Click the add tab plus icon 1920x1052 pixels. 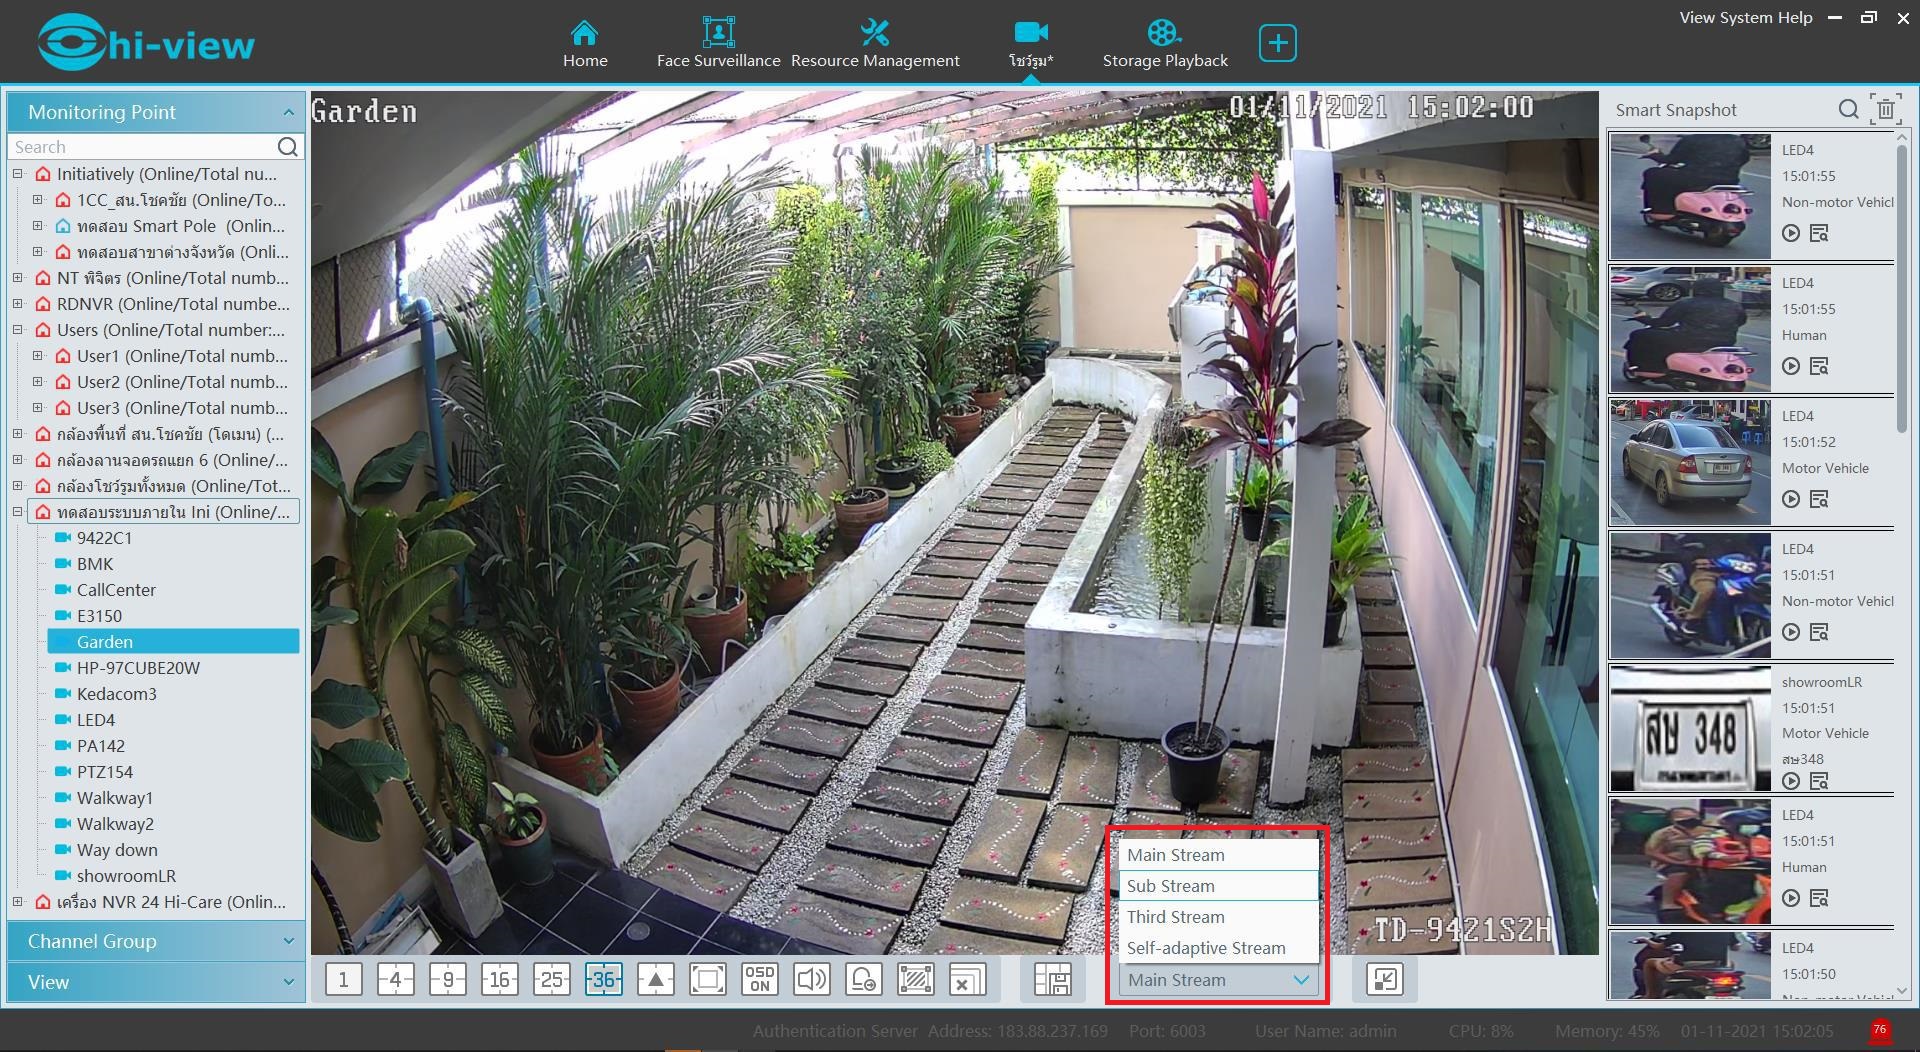point(1277,43)
